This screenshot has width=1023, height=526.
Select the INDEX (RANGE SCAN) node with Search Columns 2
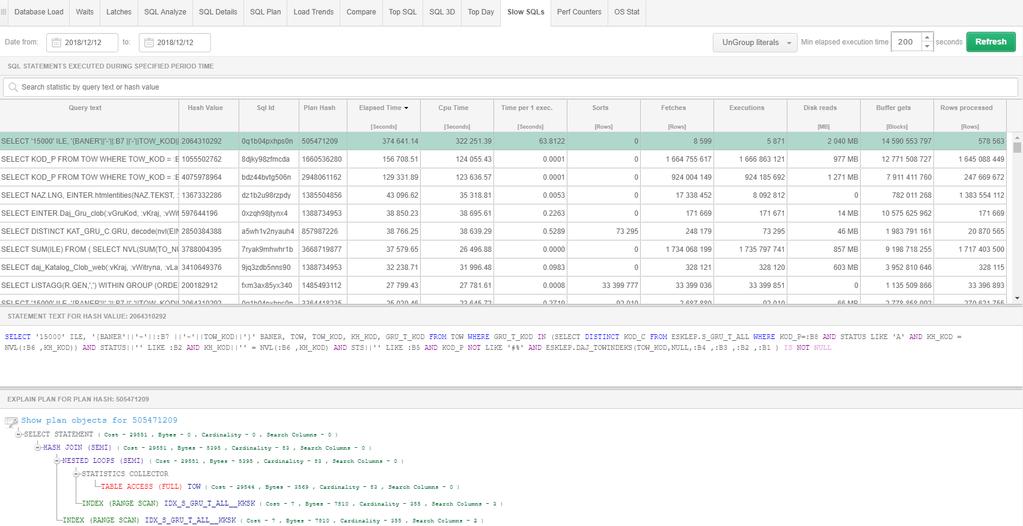[272, 520]
